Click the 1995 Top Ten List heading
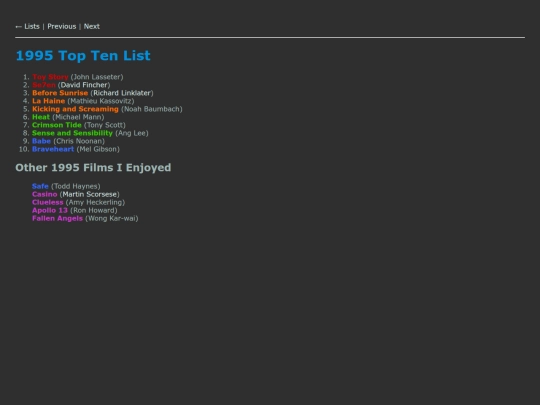 [x=83, y=55]
